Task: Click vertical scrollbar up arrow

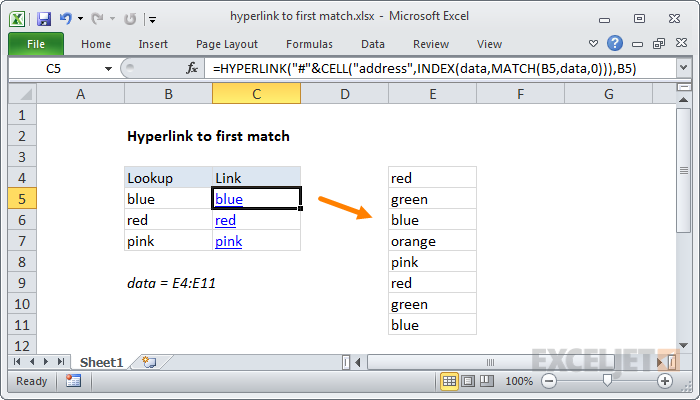Action: click(683, 100)
